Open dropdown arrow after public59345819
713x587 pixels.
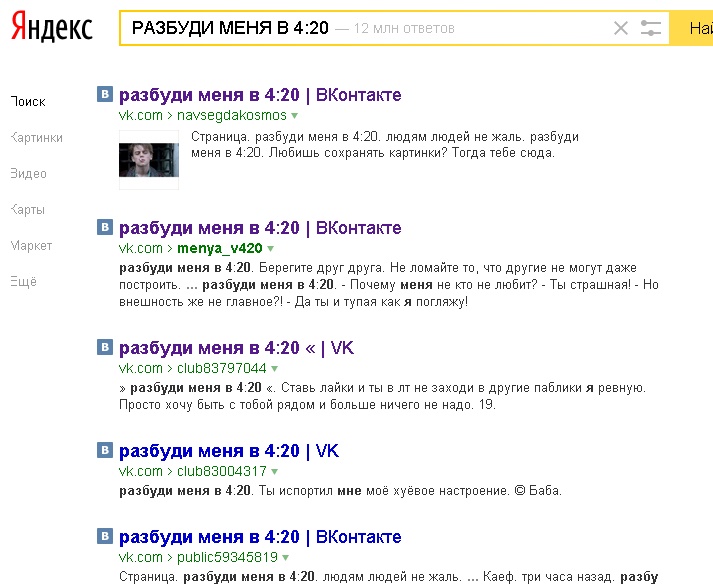[285, 558]
